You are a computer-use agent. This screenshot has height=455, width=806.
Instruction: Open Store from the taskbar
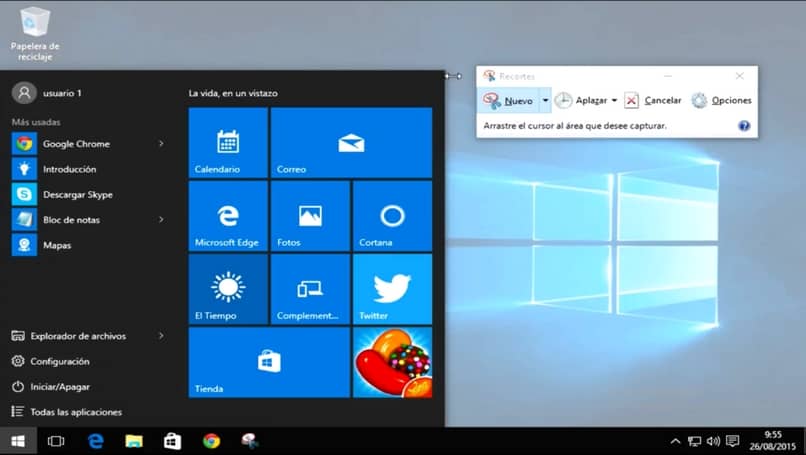[172, 441]
